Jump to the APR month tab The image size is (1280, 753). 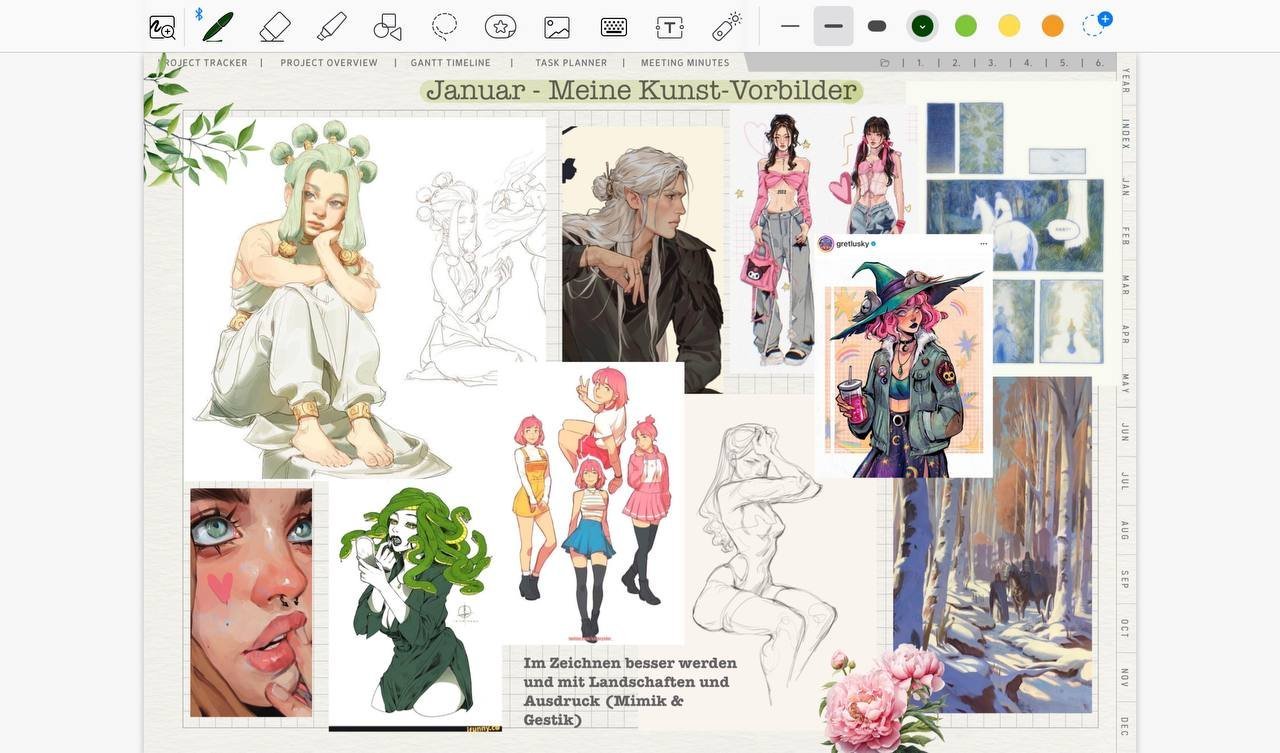pyautogui.click(x=1126, y=334)
